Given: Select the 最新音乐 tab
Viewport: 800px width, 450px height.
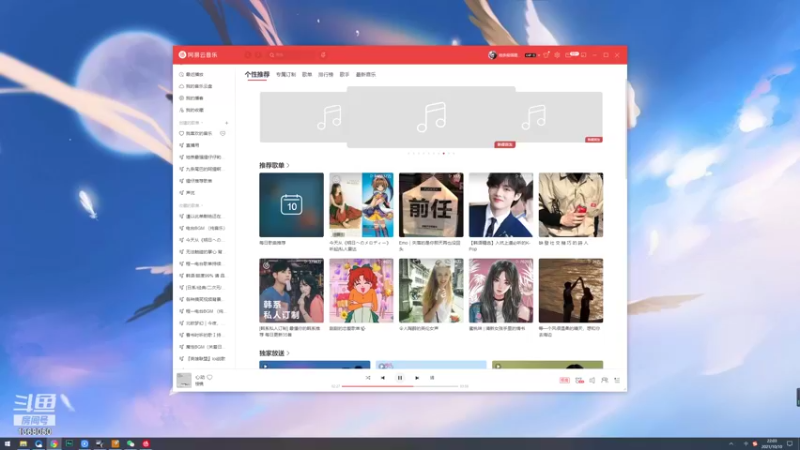Looking at the screenshot, I should [x=365, y=74].
